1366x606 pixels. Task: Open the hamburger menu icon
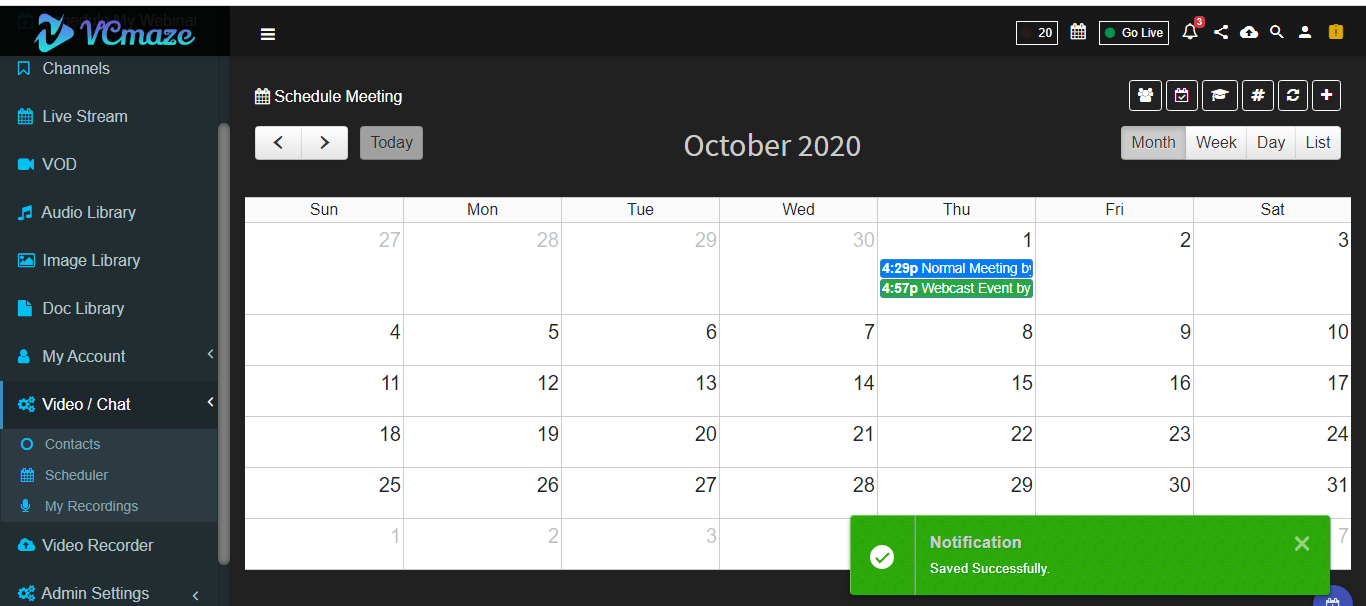268,34
